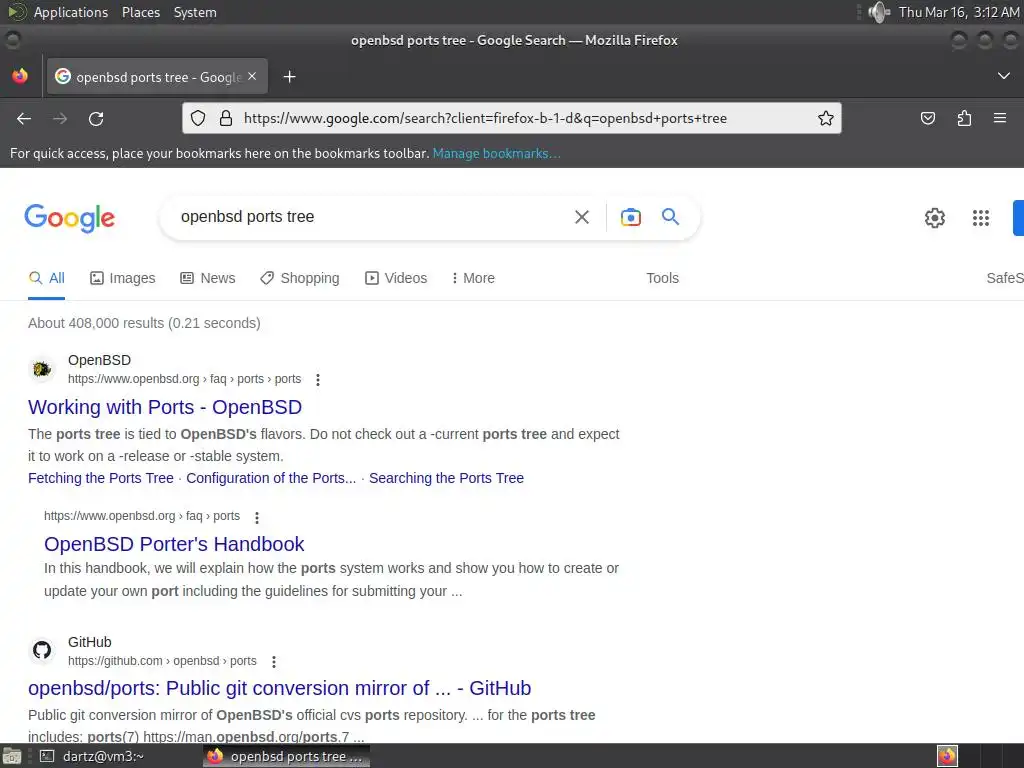Click the OpenBSD favicon in first result
The height and width of the screenshot is (768, 1024).
click(42, 369)
